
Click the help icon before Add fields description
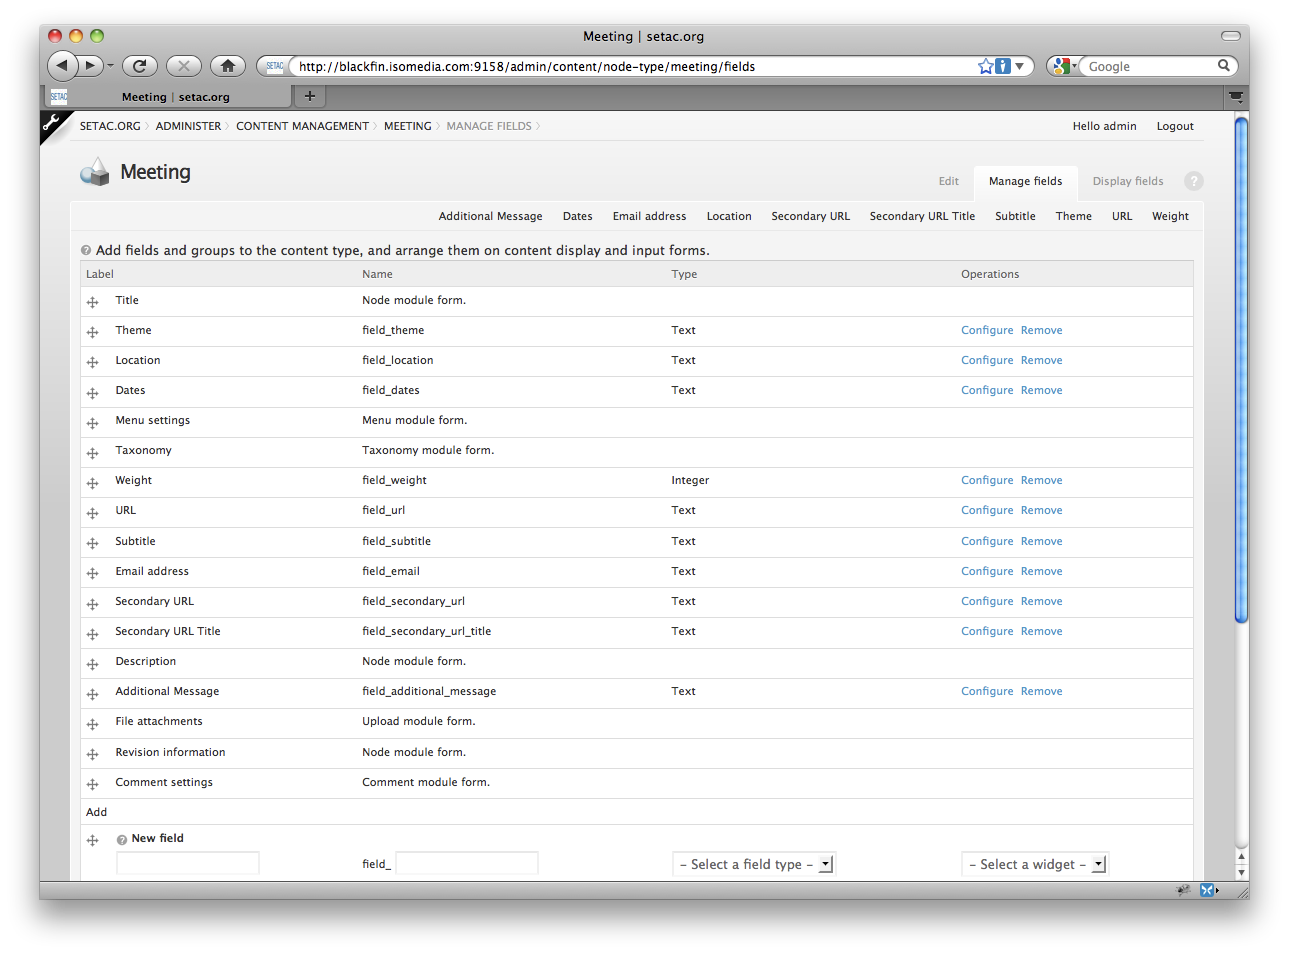pyautogui.click(x=85, y=250)
